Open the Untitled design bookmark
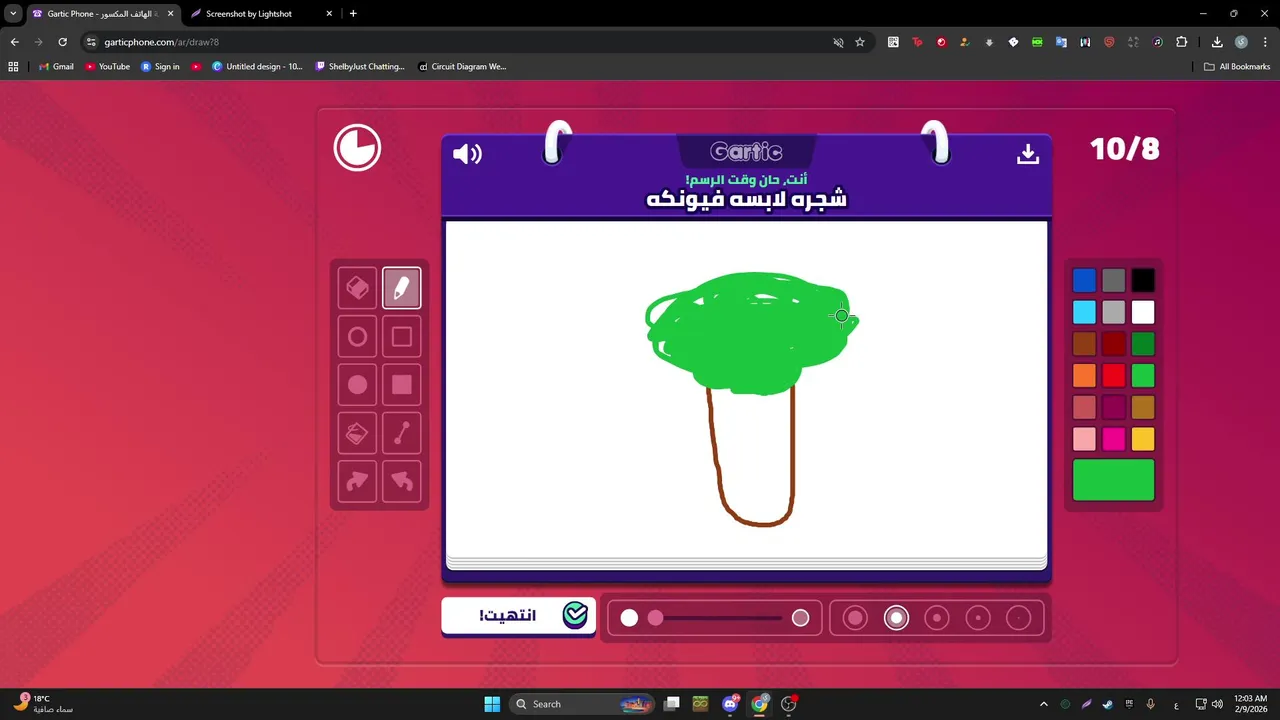Viewport: 1280px width, 720px height. [x=257, y=67]
